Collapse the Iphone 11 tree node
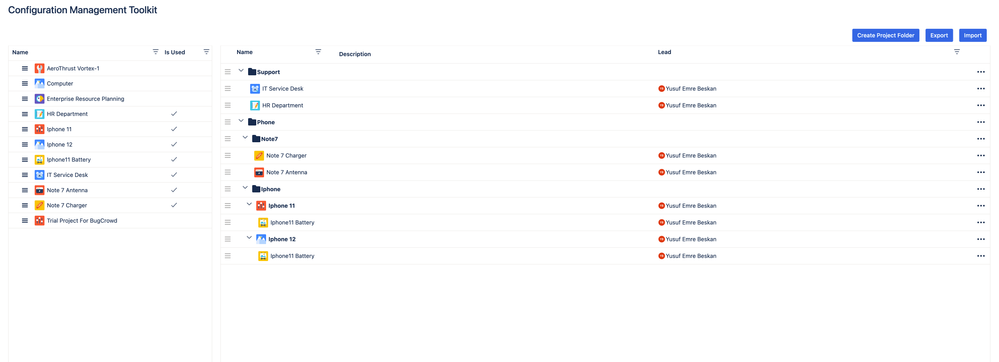 [x=249, y=205]
